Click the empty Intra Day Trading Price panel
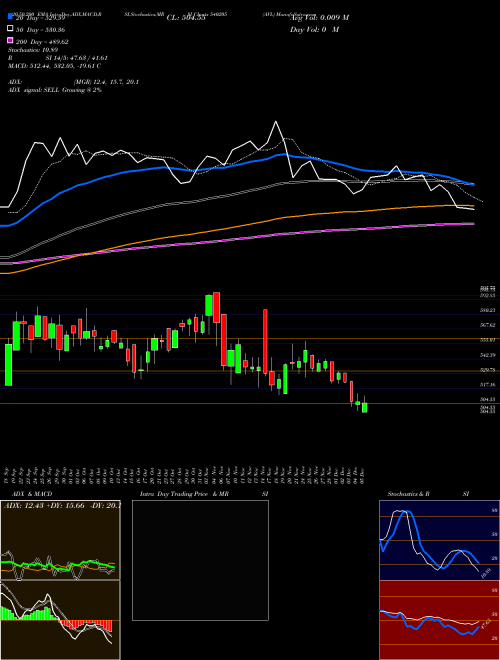The width and height of the screenshot is (500, 660). pos(200,560)
